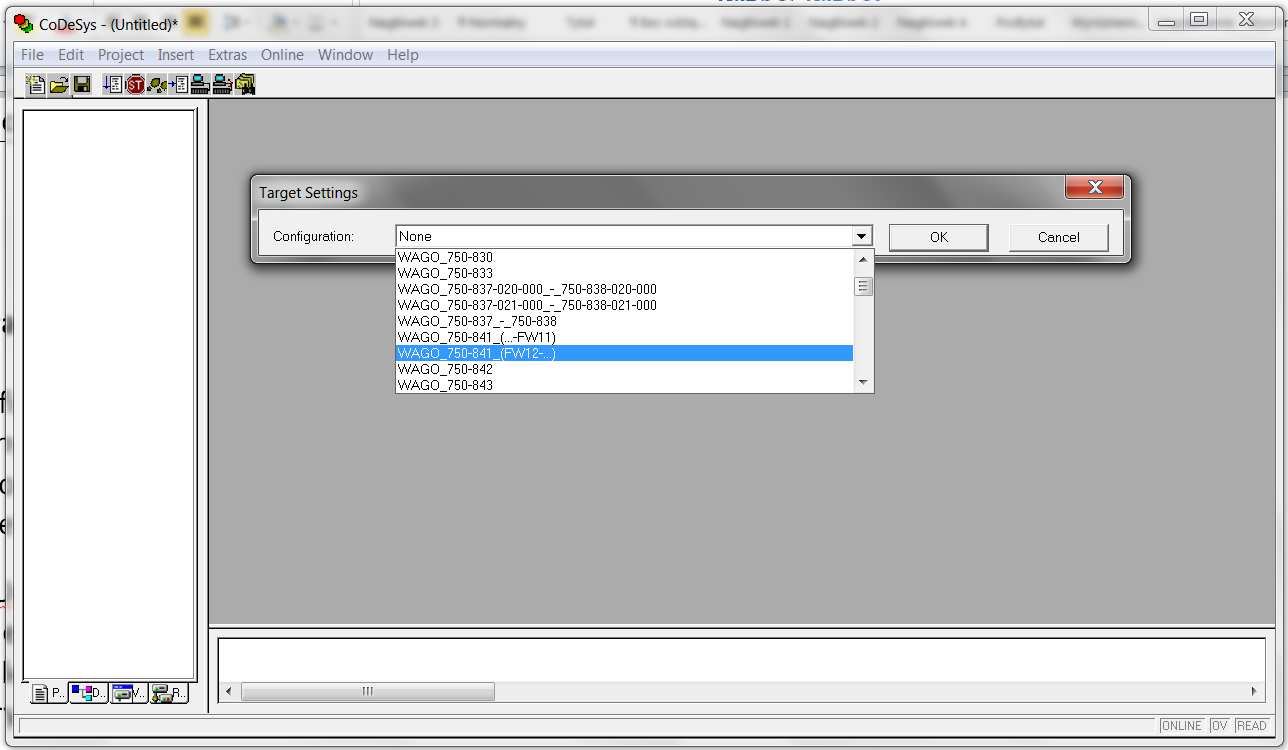Click the ONLINE status bar indicator
Screen dimensions: 1288x750
click(1181, 725)
